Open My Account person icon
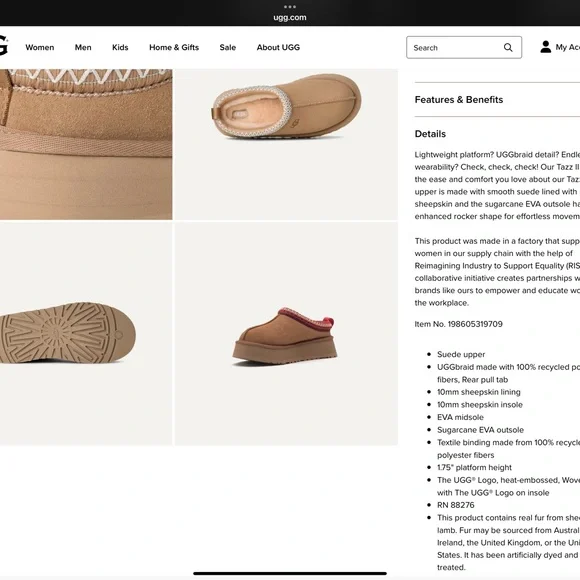Screen dimensions: 580x580 (545, 47)
